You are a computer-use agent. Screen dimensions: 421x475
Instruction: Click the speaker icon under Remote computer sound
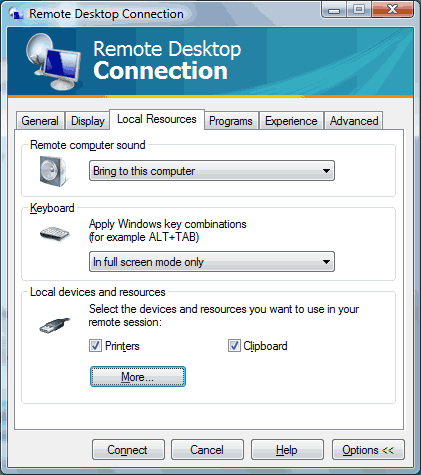(53, 171)
